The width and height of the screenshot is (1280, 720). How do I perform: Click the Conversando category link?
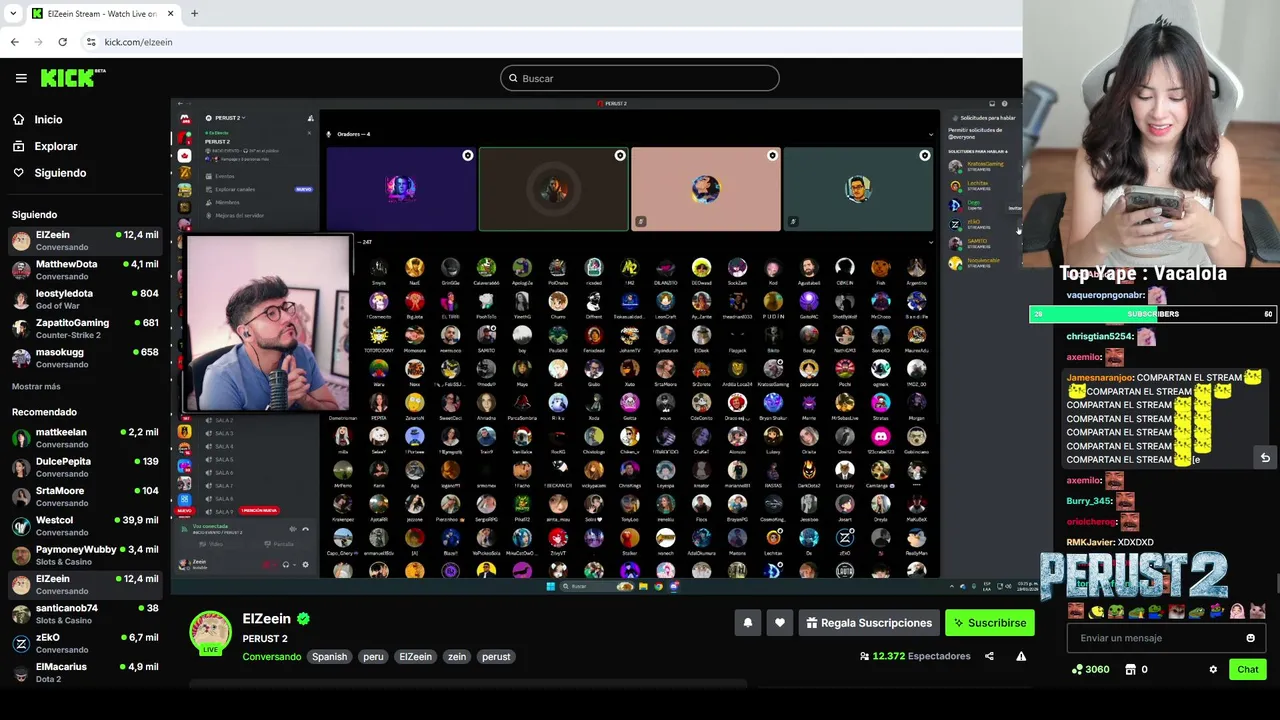pyautogui.click(x=271, y=657)
